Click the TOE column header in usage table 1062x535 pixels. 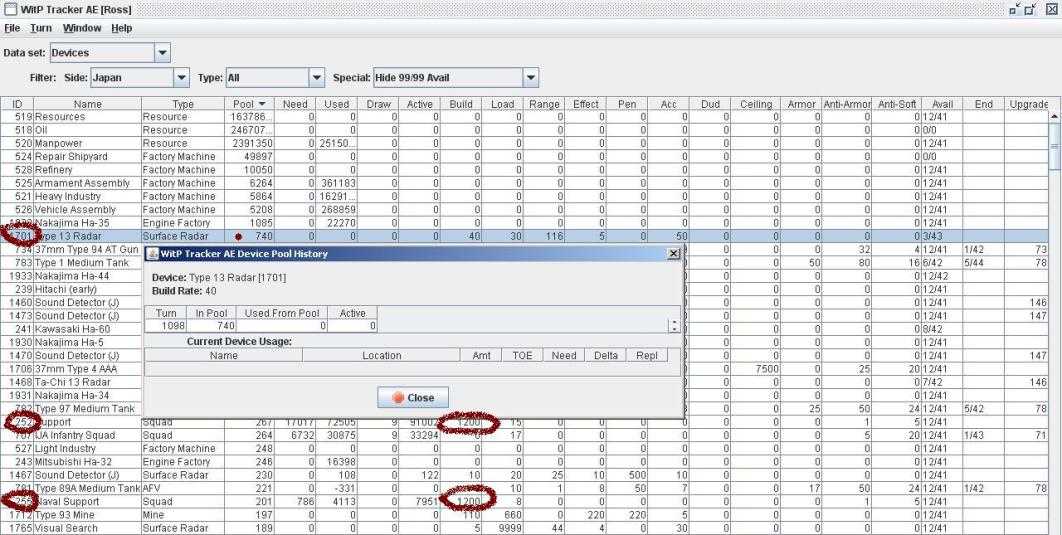(522, 355)
